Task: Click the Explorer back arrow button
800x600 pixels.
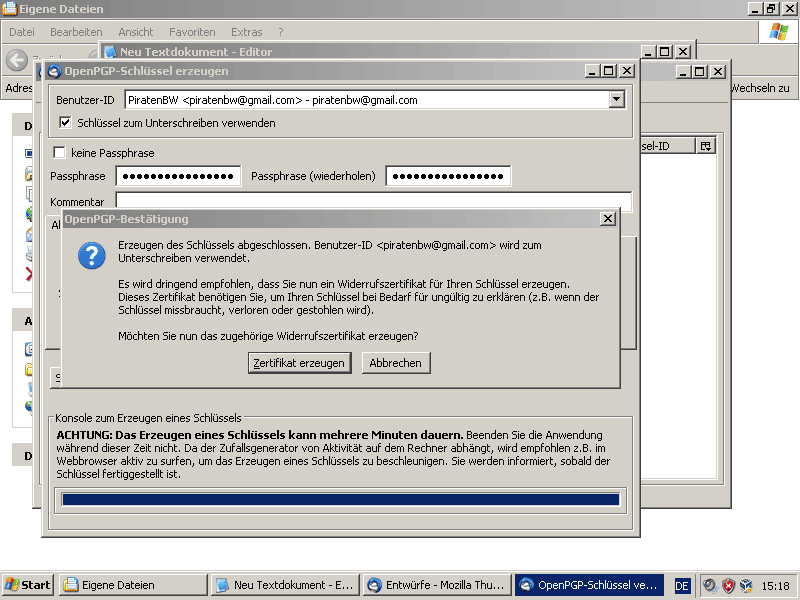Action: (17, 60)
